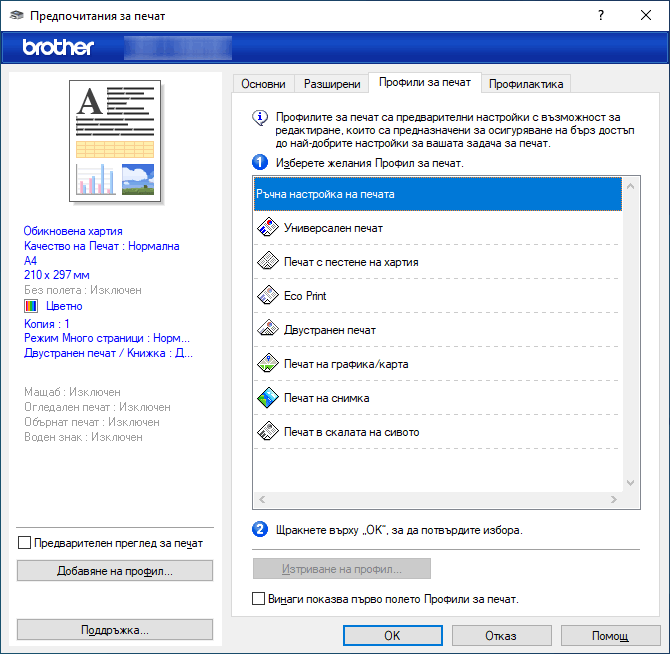Pick the Печат на графика/карта icon
The height and width of the screenshot is (654, 670).
[x=268, y=363]
